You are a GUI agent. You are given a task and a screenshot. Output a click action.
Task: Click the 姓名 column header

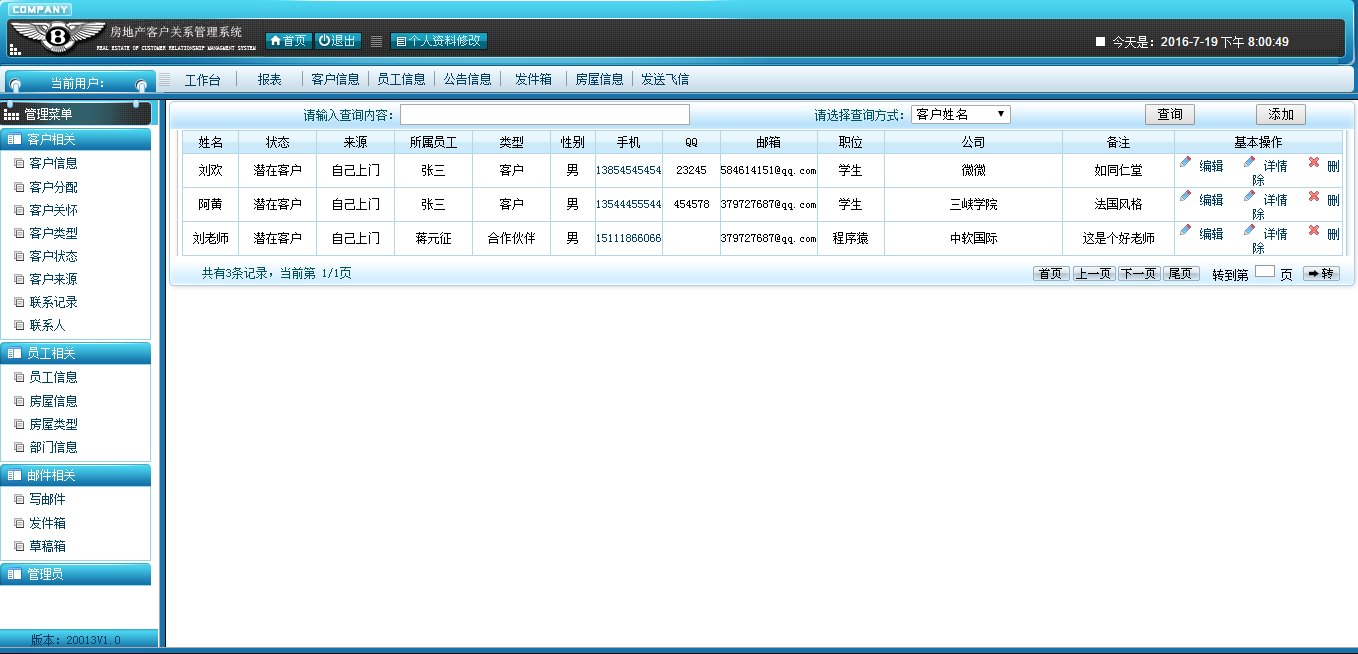210,142
